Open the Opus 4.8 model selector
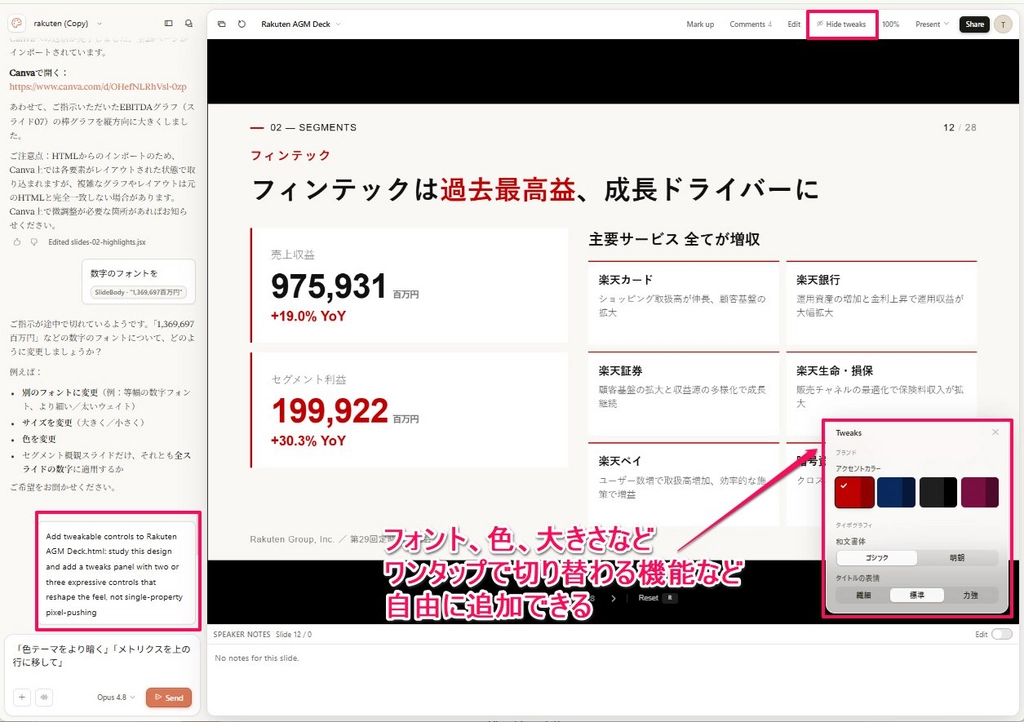 (x=116, y=697)
